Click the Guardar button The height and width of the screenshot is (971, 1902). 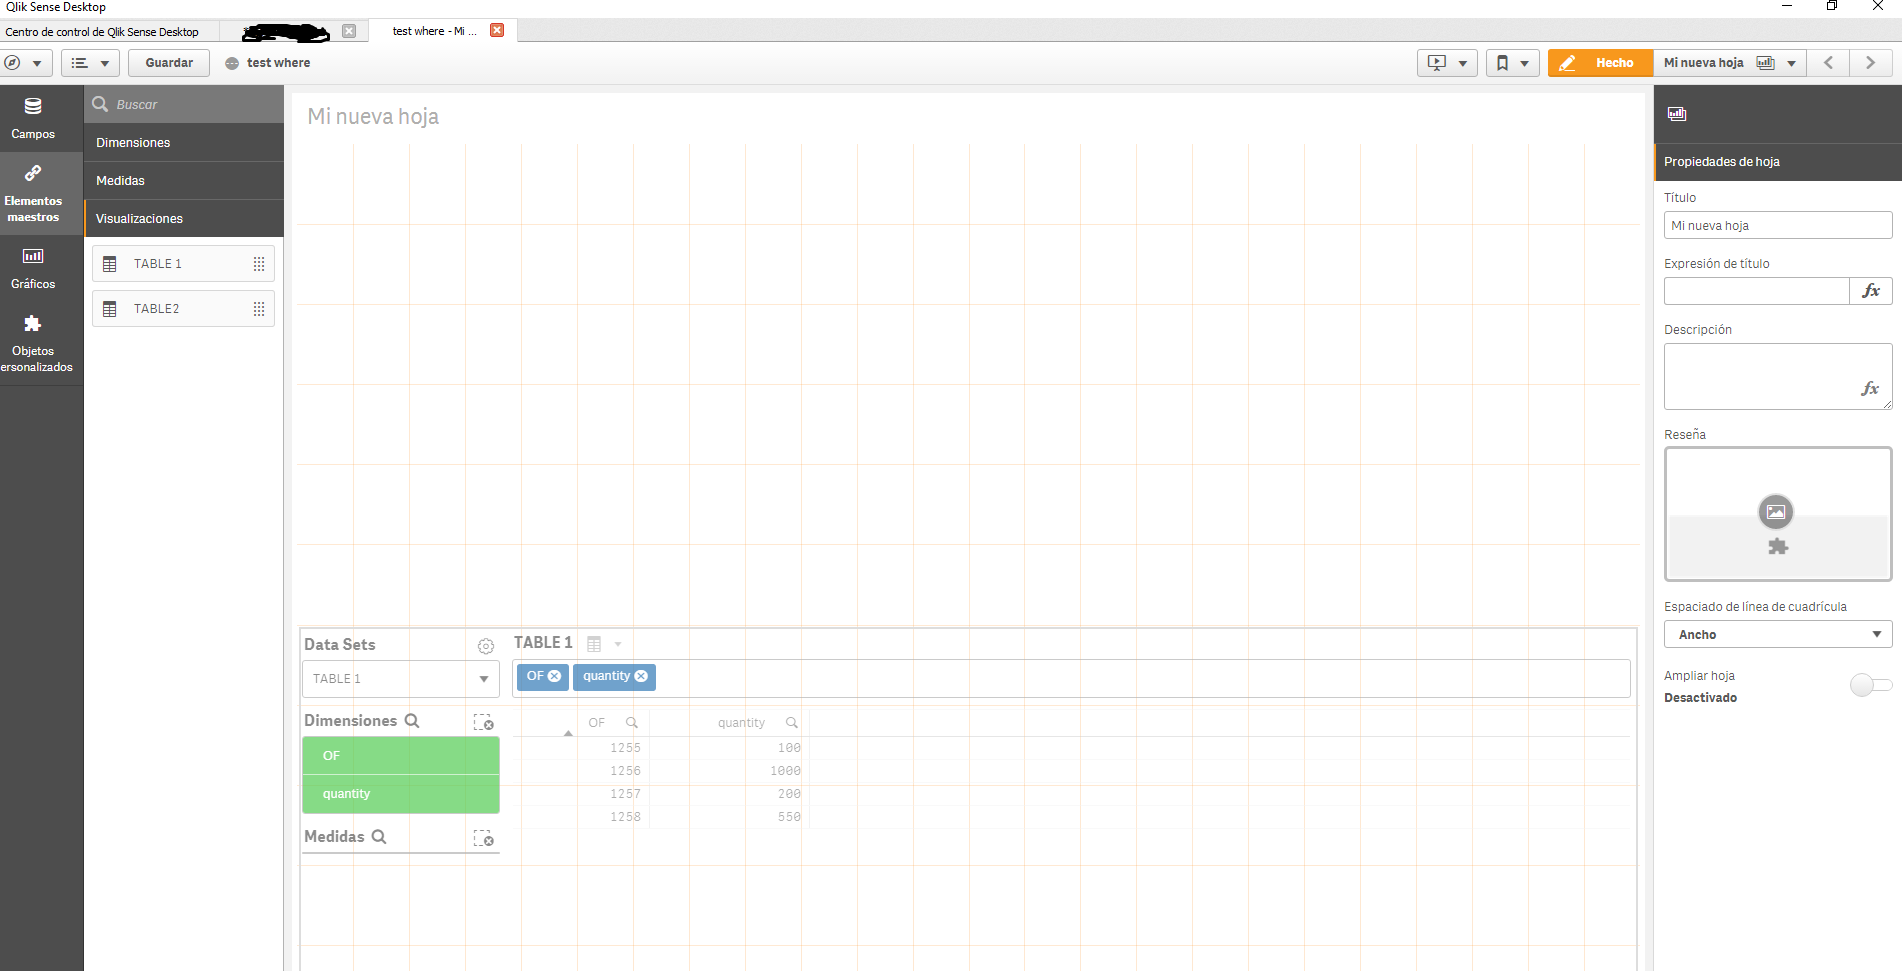[x=169, y=63]
